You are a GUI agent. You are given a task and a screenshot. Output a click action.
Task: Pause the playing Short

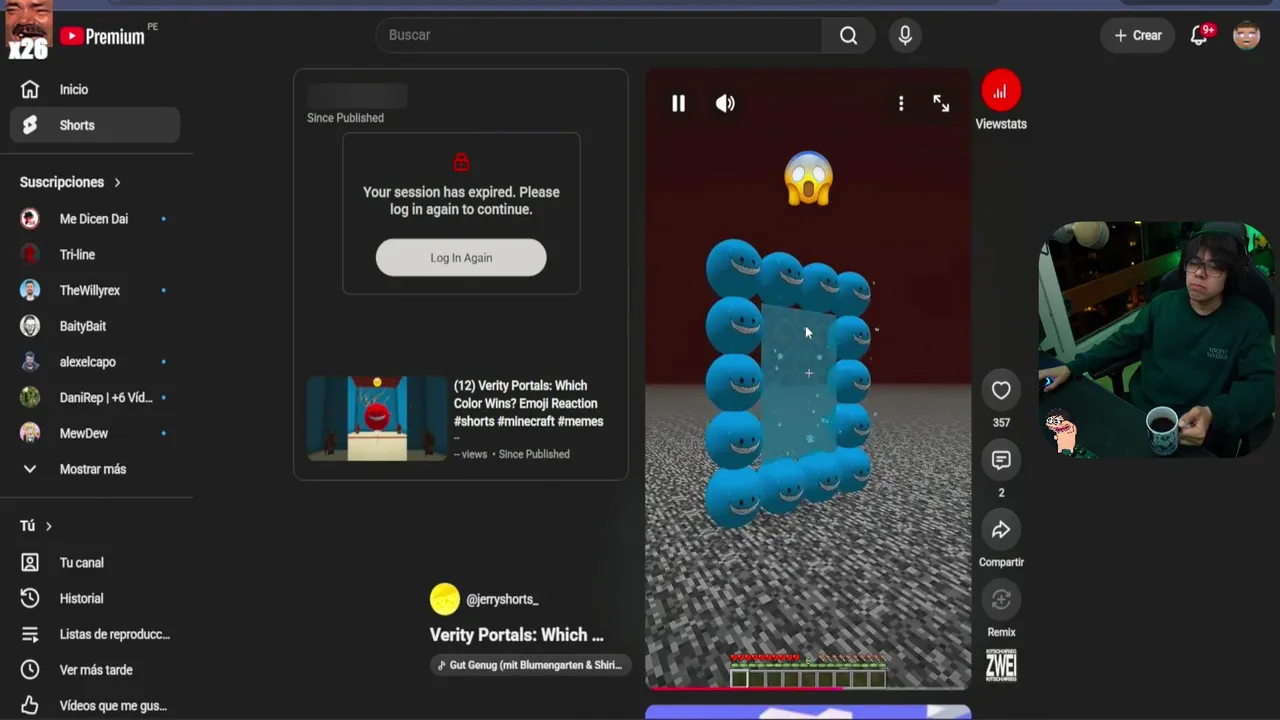click(678, 103)
